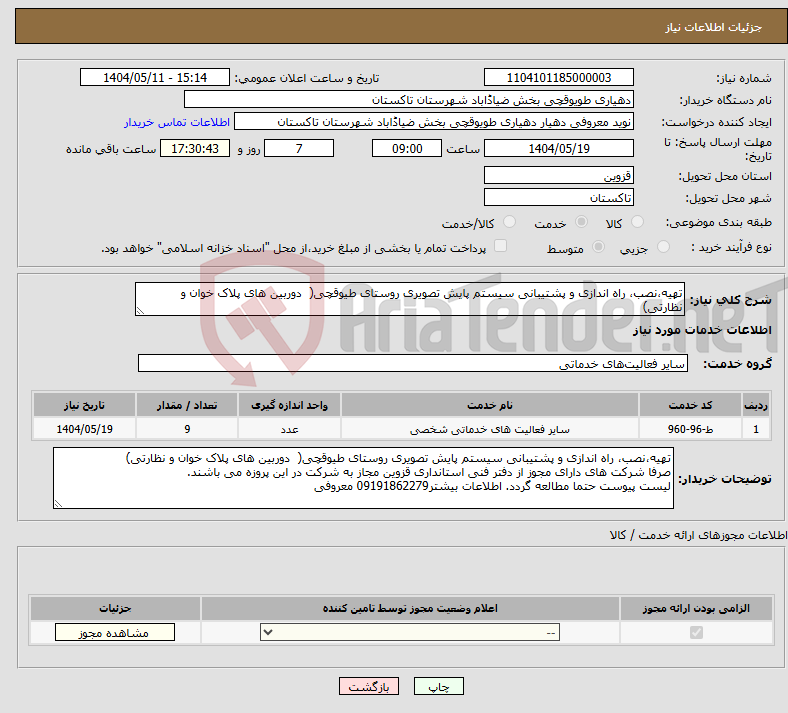
Task: Click the مشاهده مجوز button
Action: (115, 632)
